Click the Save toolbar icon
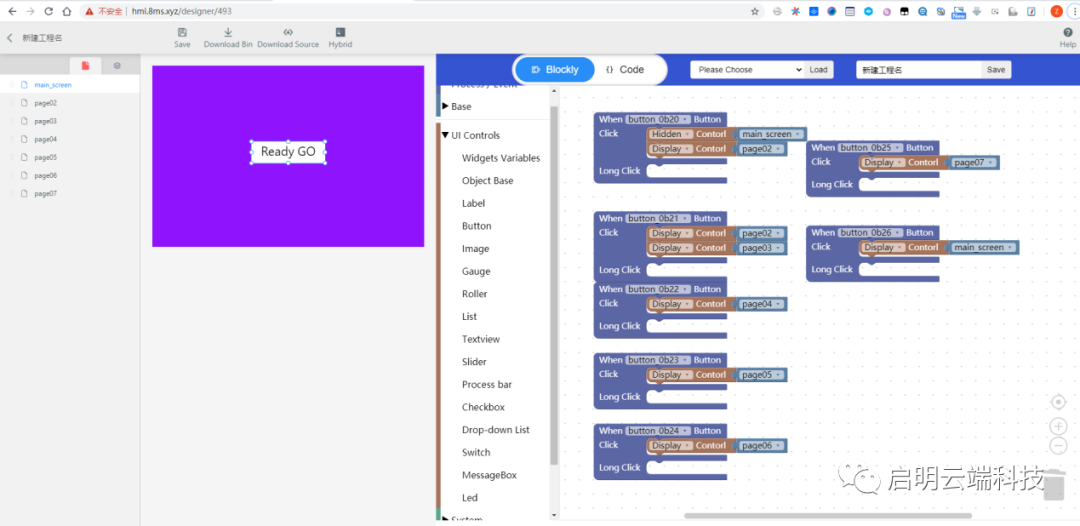The image size is (1080, 526). click(182, 32)
